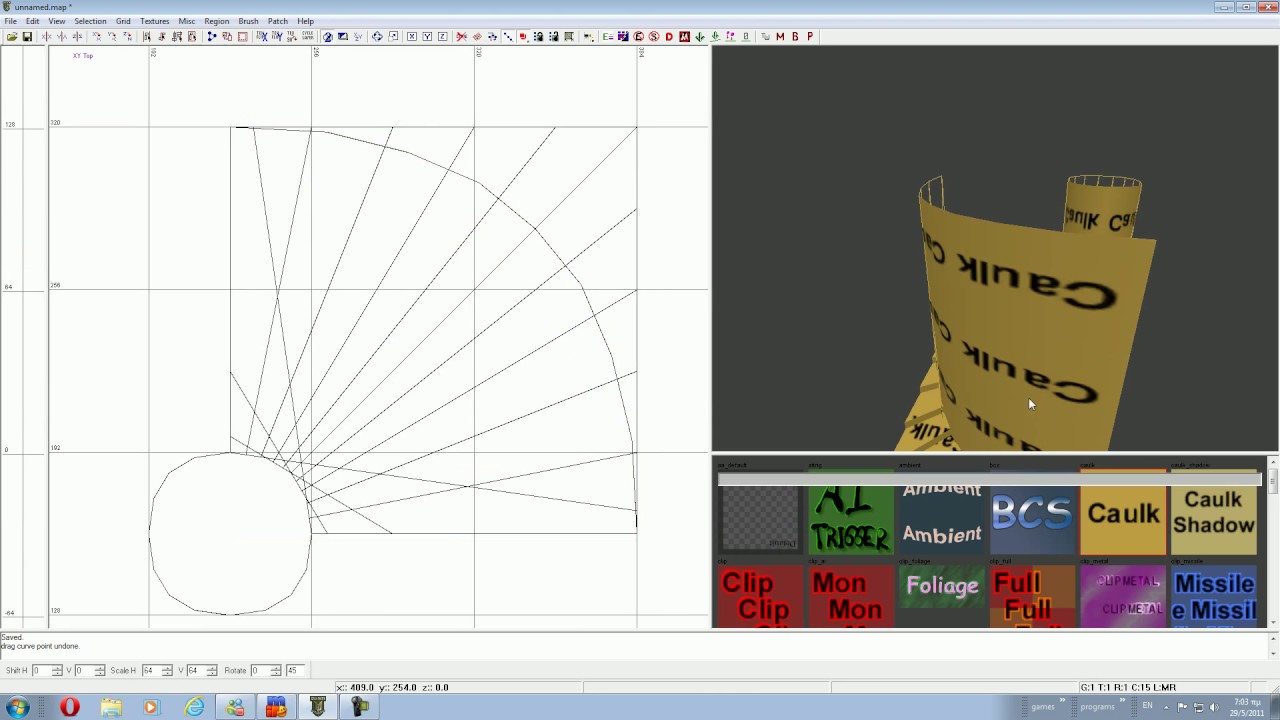Select the clipper scissors tool

[x=461, y=37]
